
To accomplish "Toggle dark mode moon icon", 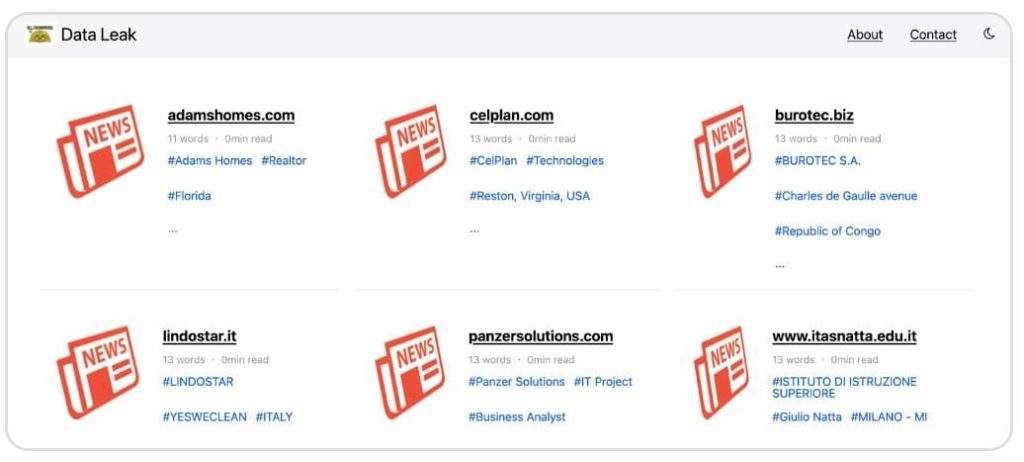I will click(x=989, y=34).
